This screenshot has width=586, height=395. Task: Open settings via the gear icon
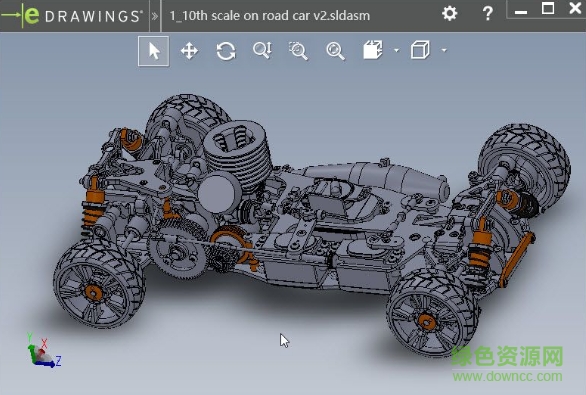(x=450, y=13)
